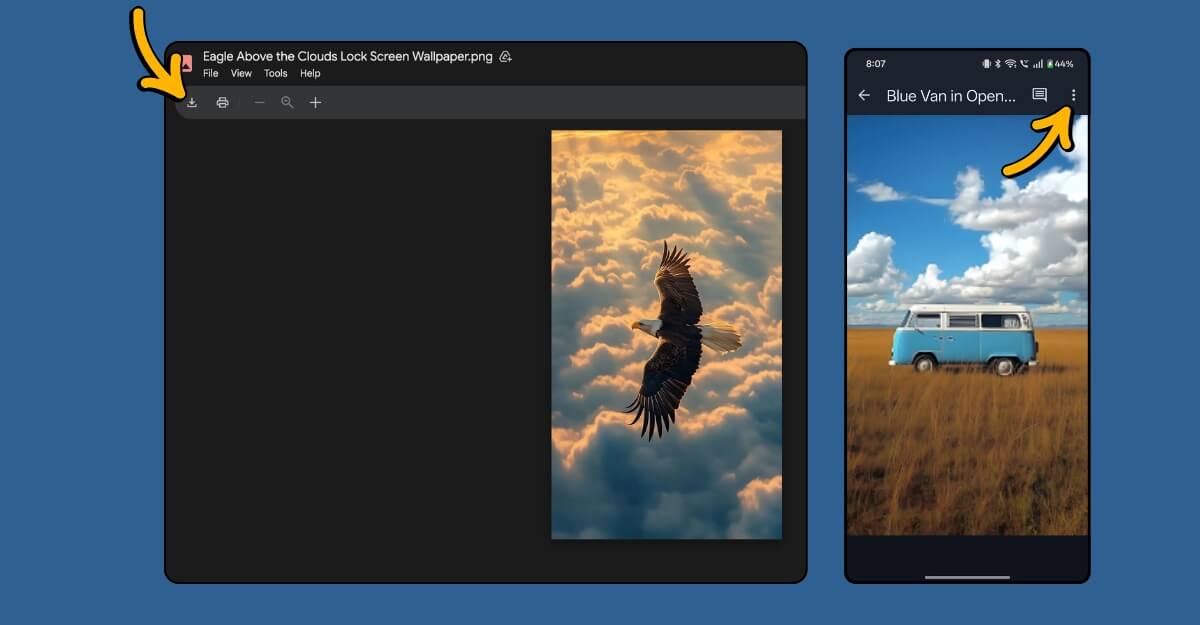
Task: Open the Tools menu
Action: pos(275,73)
